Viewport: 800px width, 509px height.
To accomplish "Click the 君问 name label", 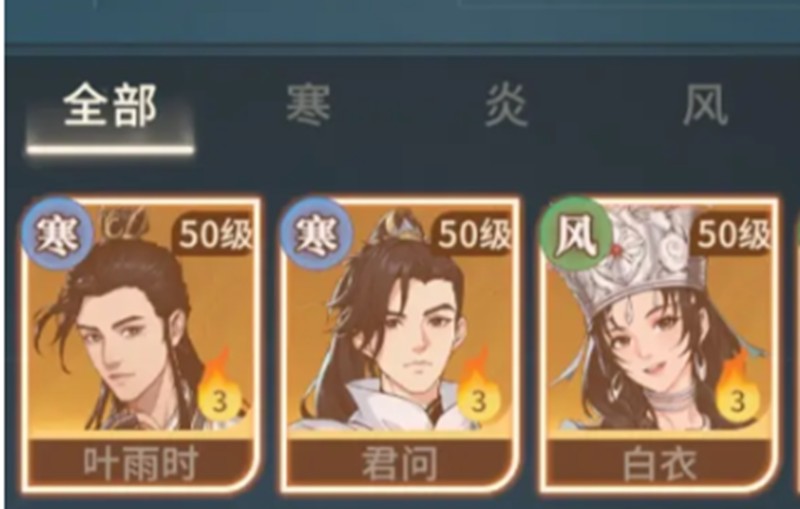I will (x=399, y=464).
